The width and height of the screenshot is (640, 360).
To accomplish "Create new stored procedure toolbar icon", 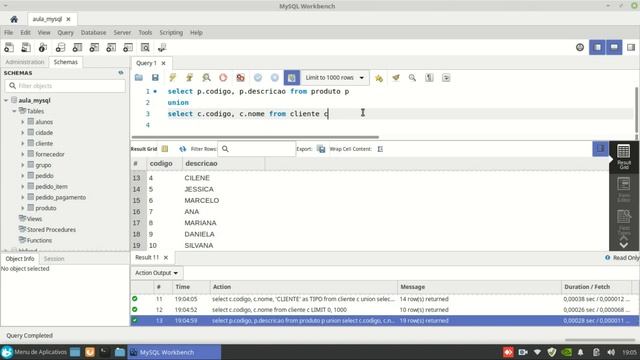I will click(111, 47).
